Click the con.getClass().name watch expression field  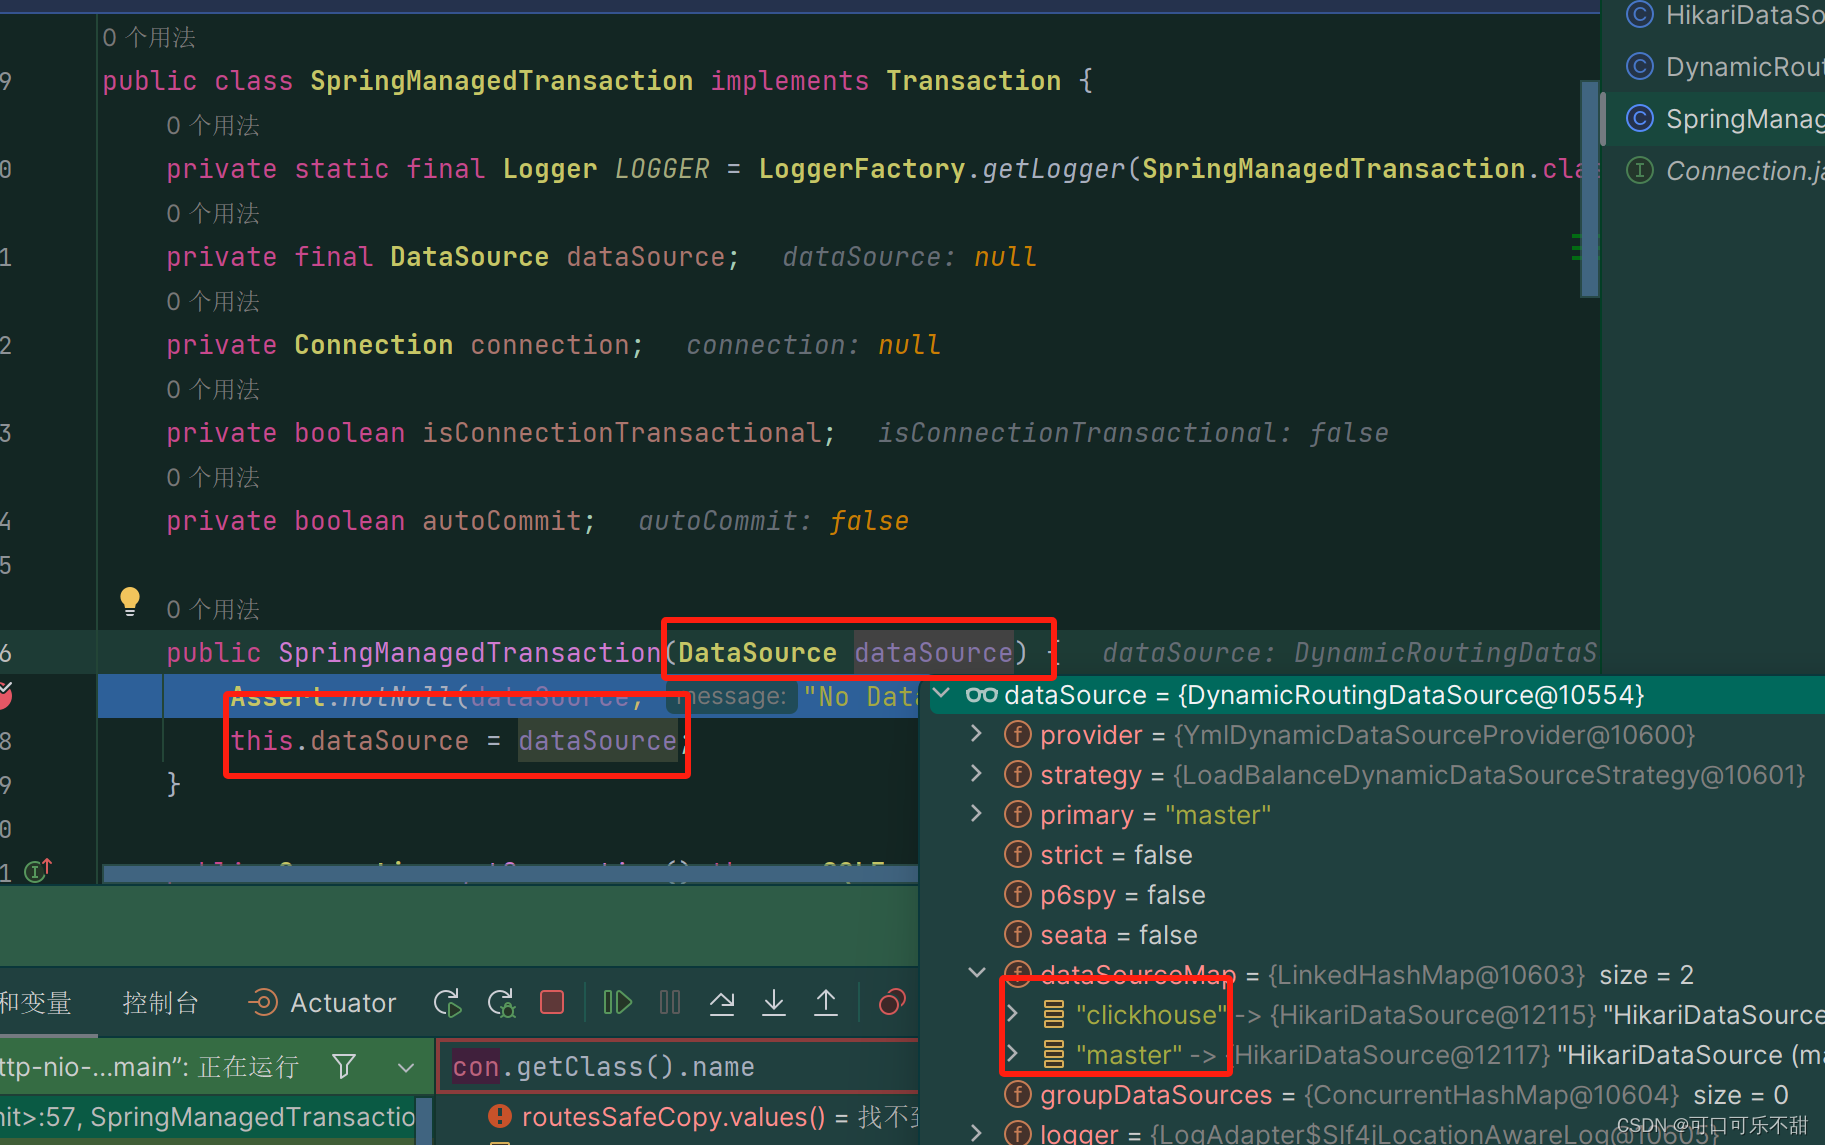[678, 1066]
